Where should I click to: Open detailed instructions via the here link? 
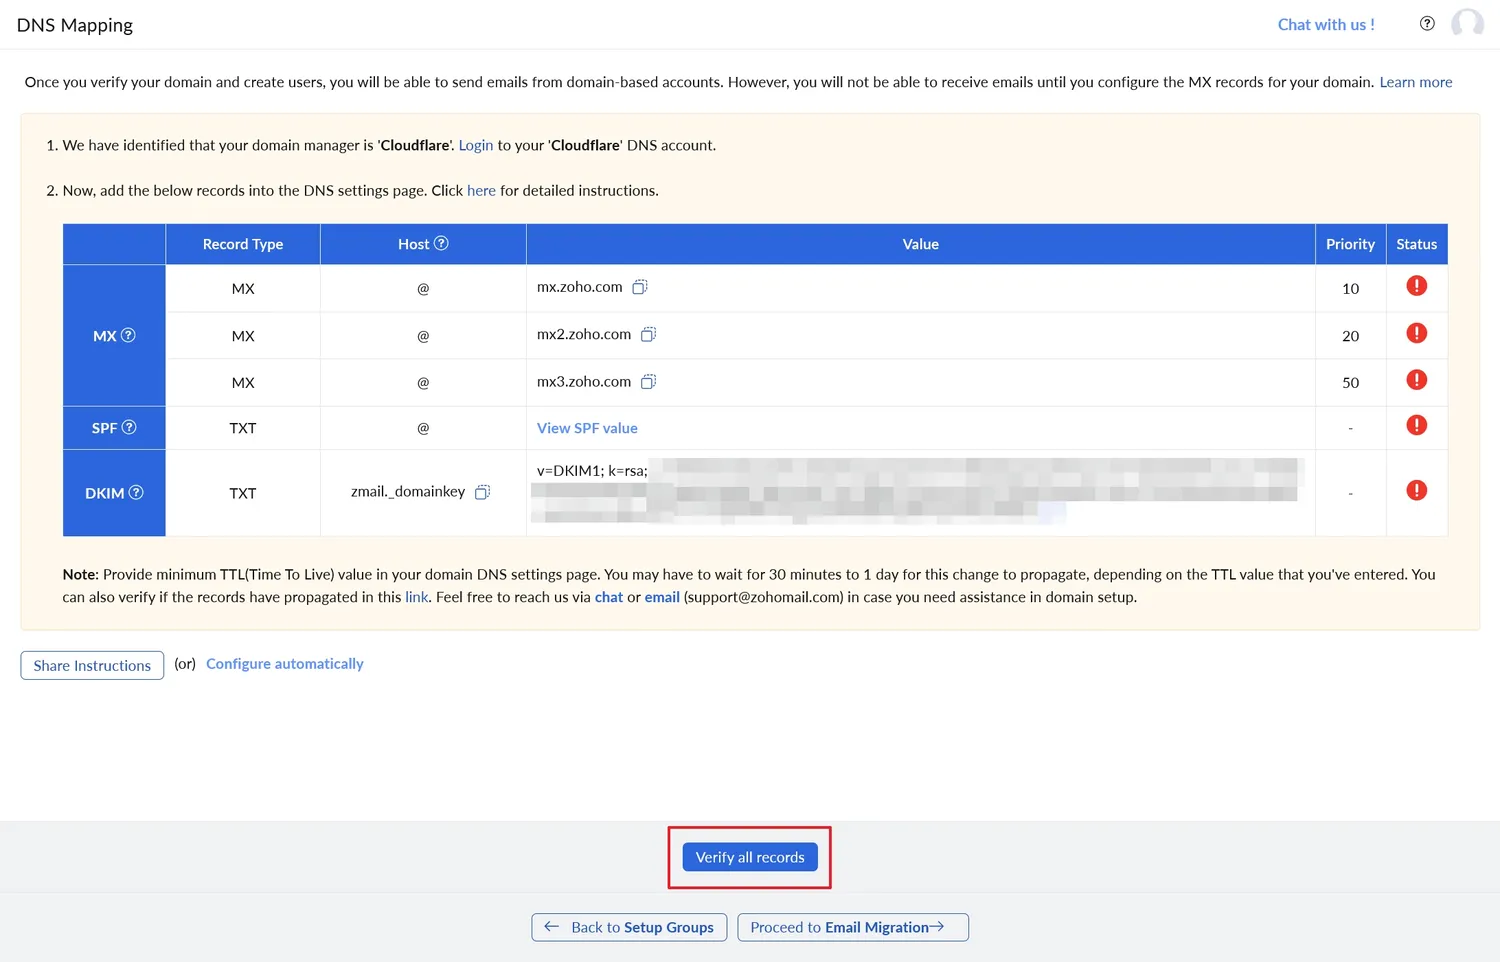[x=481, y=190]
